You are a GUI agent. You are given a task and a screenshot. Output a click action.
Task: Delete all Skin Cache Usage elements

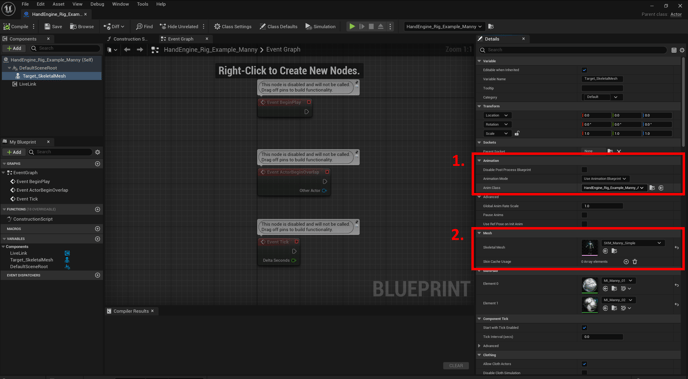click(x=634, y=261)
